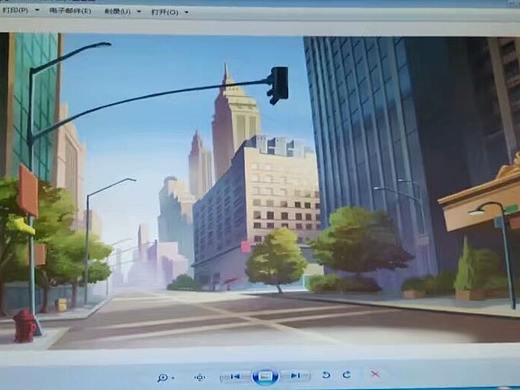520x390 pixels.
Task: Open the small arrow beside the zoom magnifier
Action: pyautogui.click(x=173, y=378)
